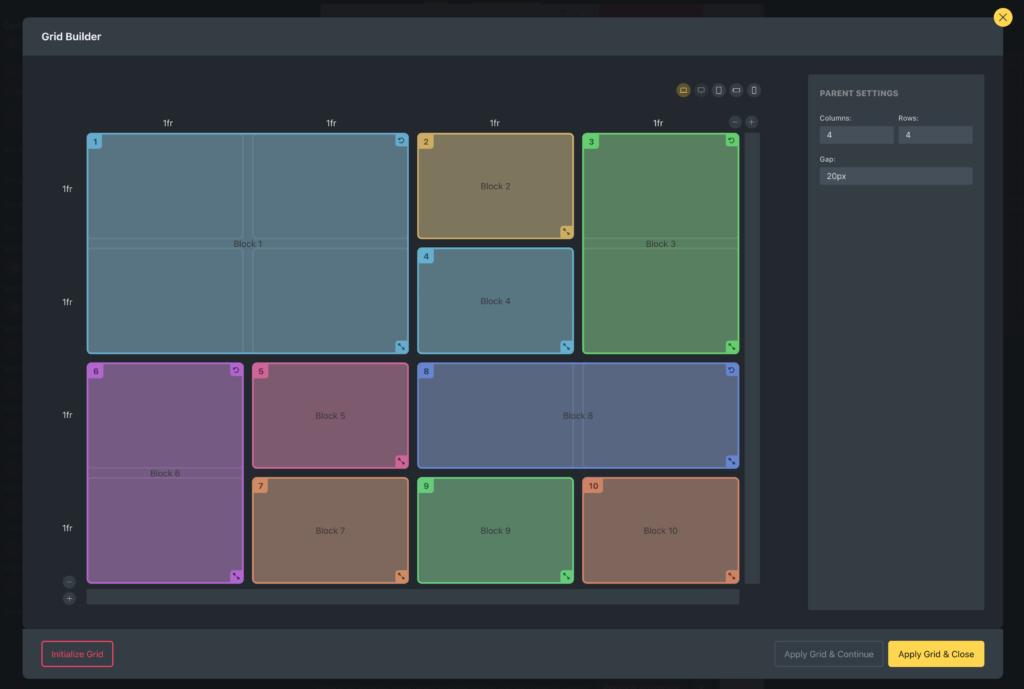Select the portrait tablet breakpoint icon
This screenshot has height=689, width=1024.
(718, 90)
